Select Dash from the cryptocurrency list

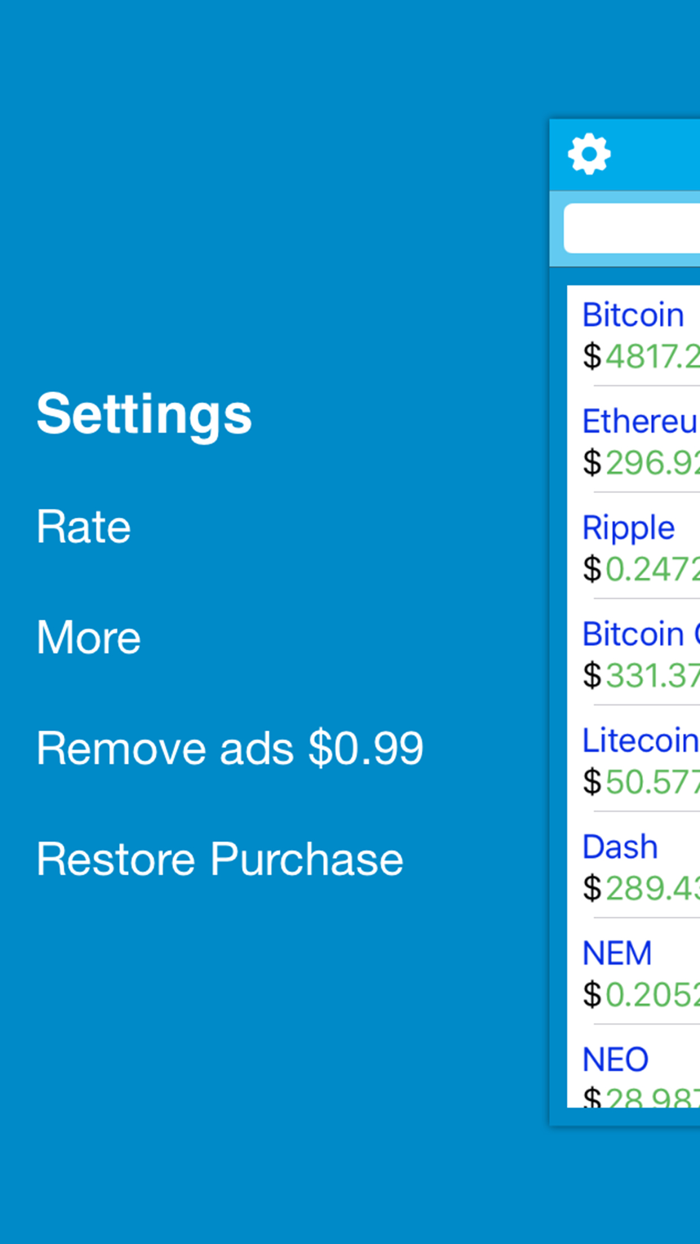point(620,846)
